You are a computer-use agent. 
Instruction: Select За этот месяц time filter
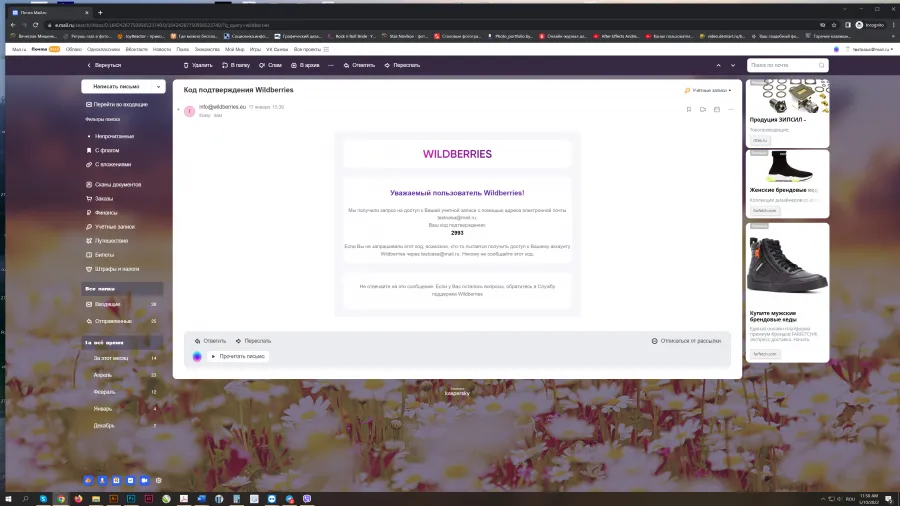click(122, 358)
